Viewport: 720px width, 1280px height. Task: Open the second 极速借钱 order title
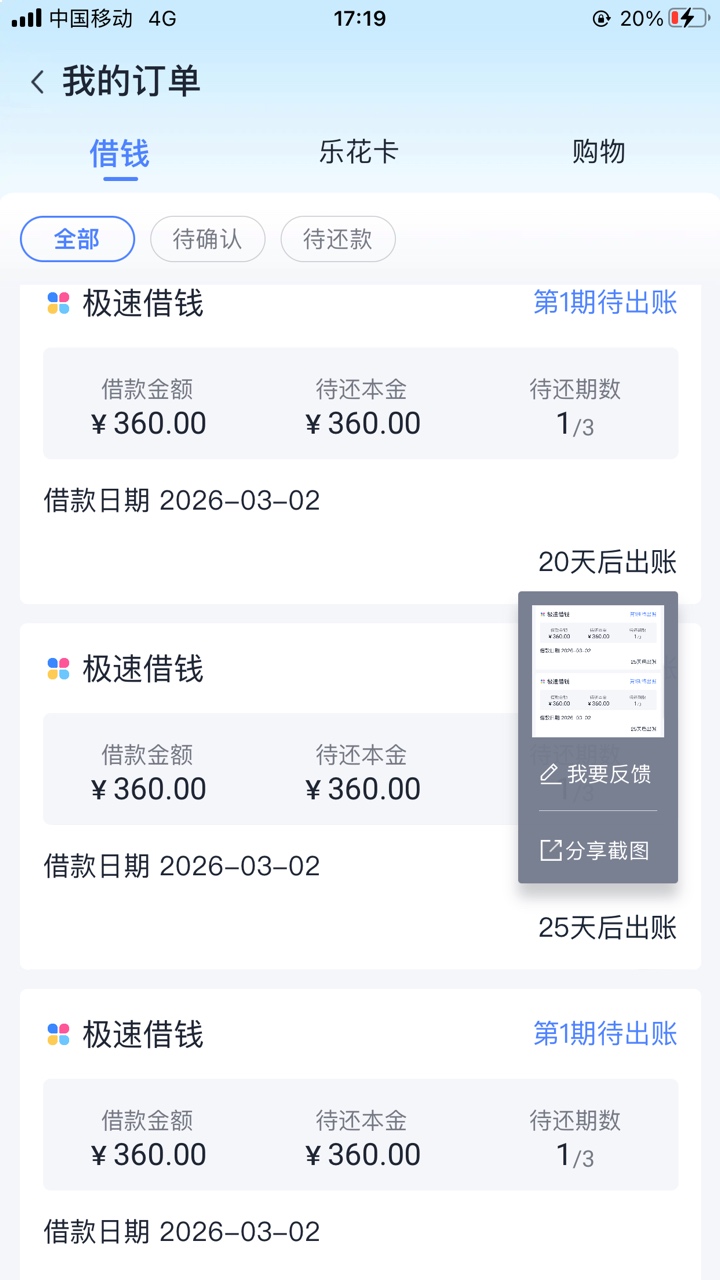click(x=143, y=669)
